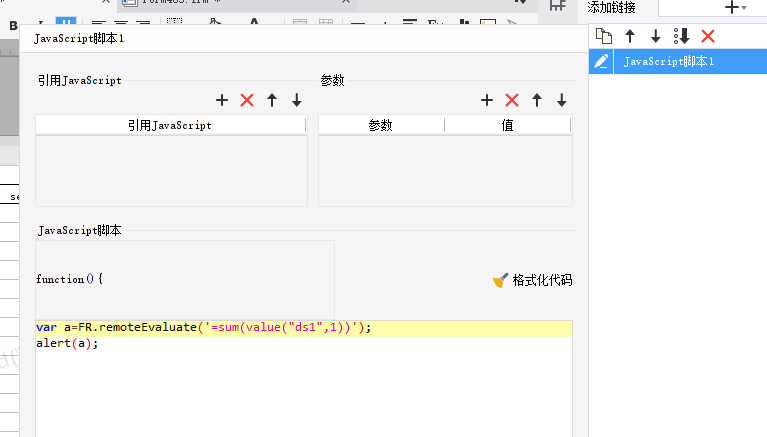This screenshot has height=437, width=767.
Task: Move the referenced JavaScript entry down
Action: tap(296, 100)
